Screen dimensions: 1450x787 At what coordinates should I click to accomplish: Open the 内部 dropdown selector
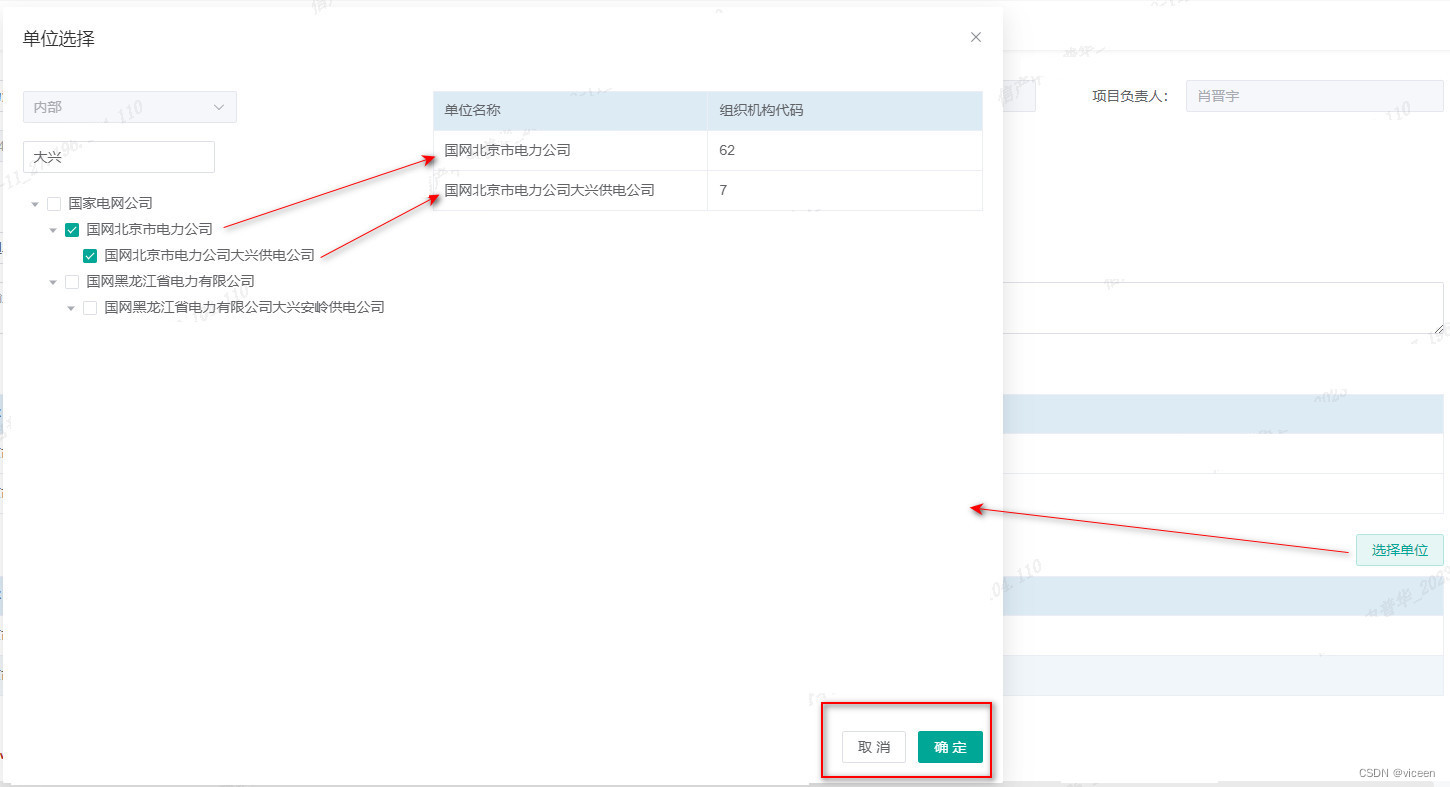[130, 107]
